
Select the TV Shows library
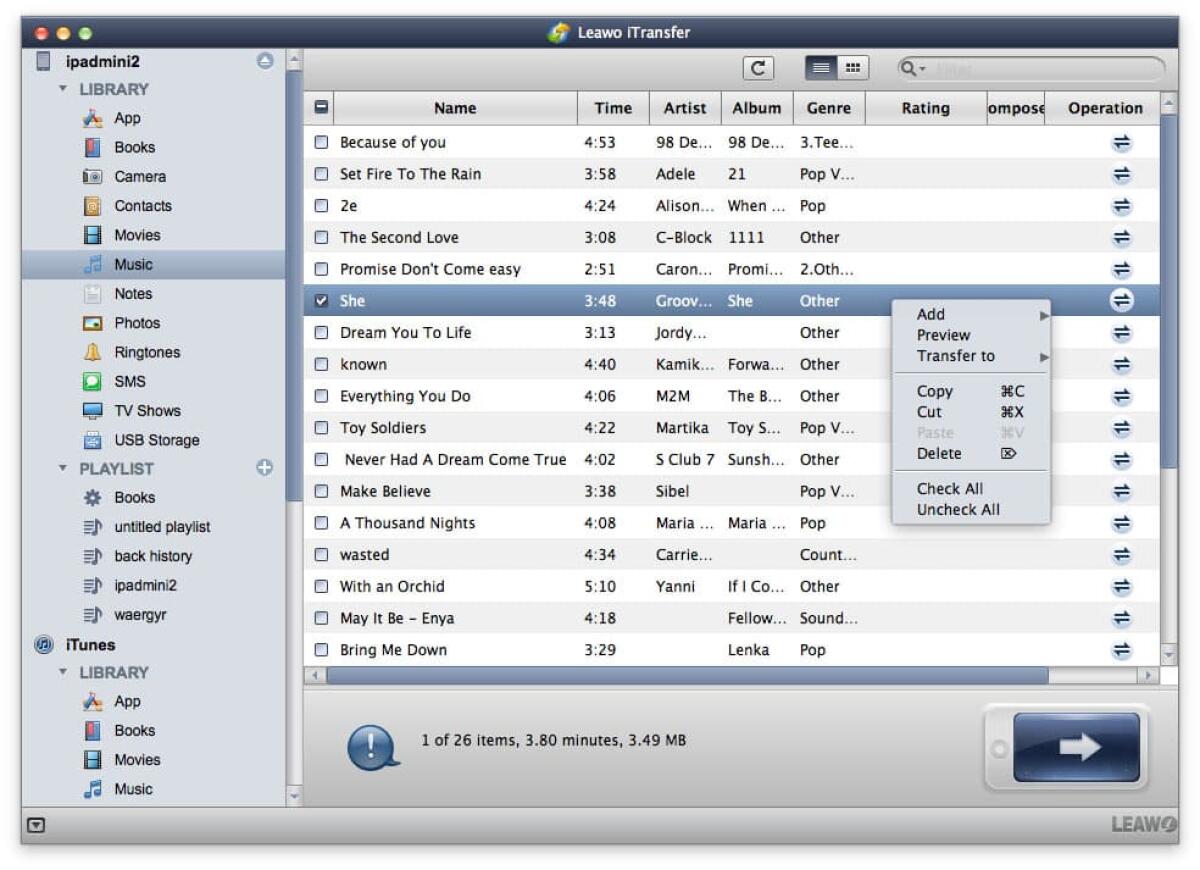click(x=146, y=410)
